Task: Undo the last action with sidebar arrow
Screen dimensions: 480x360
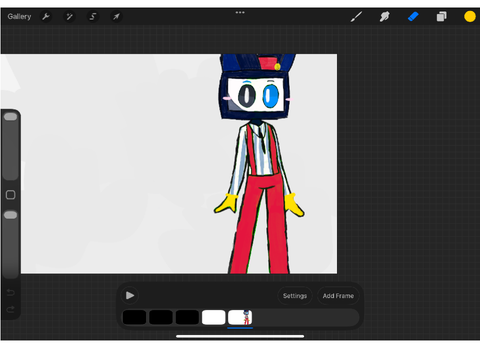Action: coord(10,293)
